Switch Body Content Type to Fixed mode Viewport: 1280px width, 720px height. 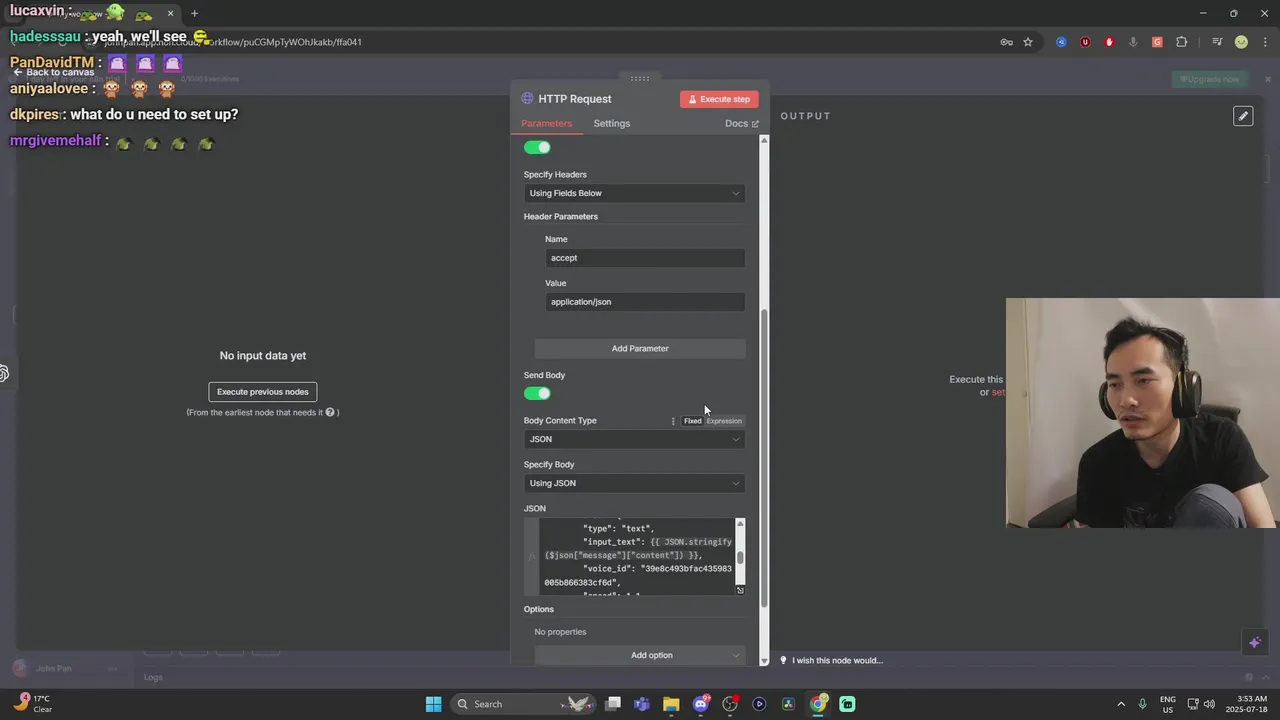(x=692, y=421)
